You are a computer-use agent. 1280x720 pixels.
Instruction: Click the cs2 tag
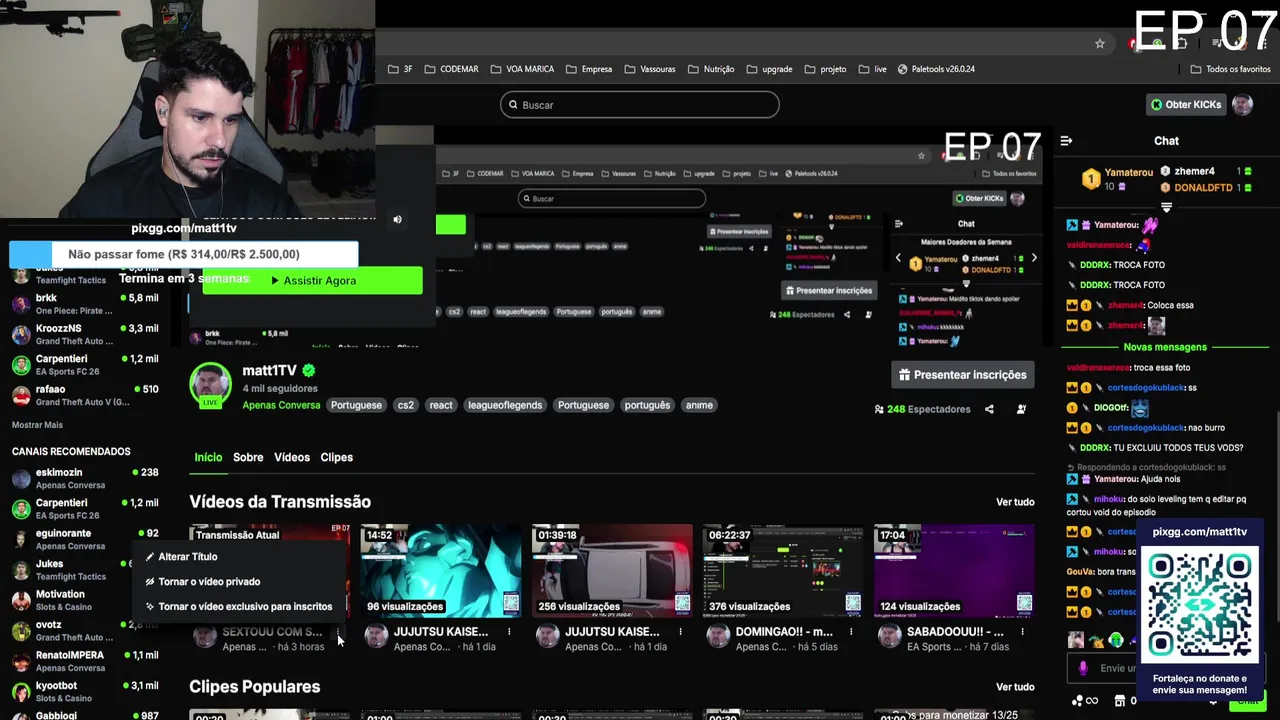click(405, 405)
